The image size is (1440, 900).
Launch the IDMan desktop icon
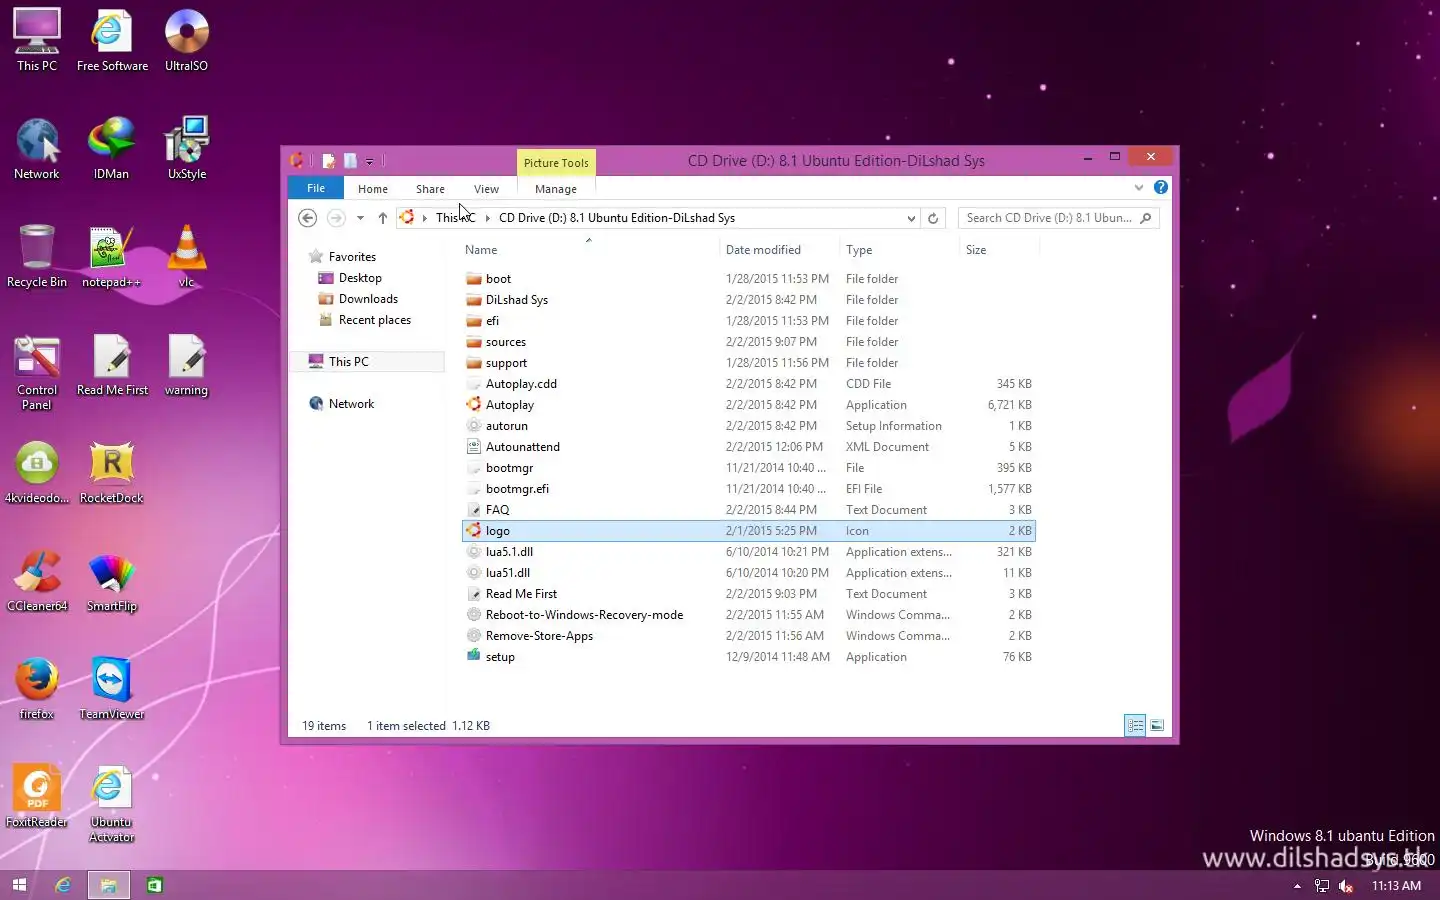tap(111, 148)
